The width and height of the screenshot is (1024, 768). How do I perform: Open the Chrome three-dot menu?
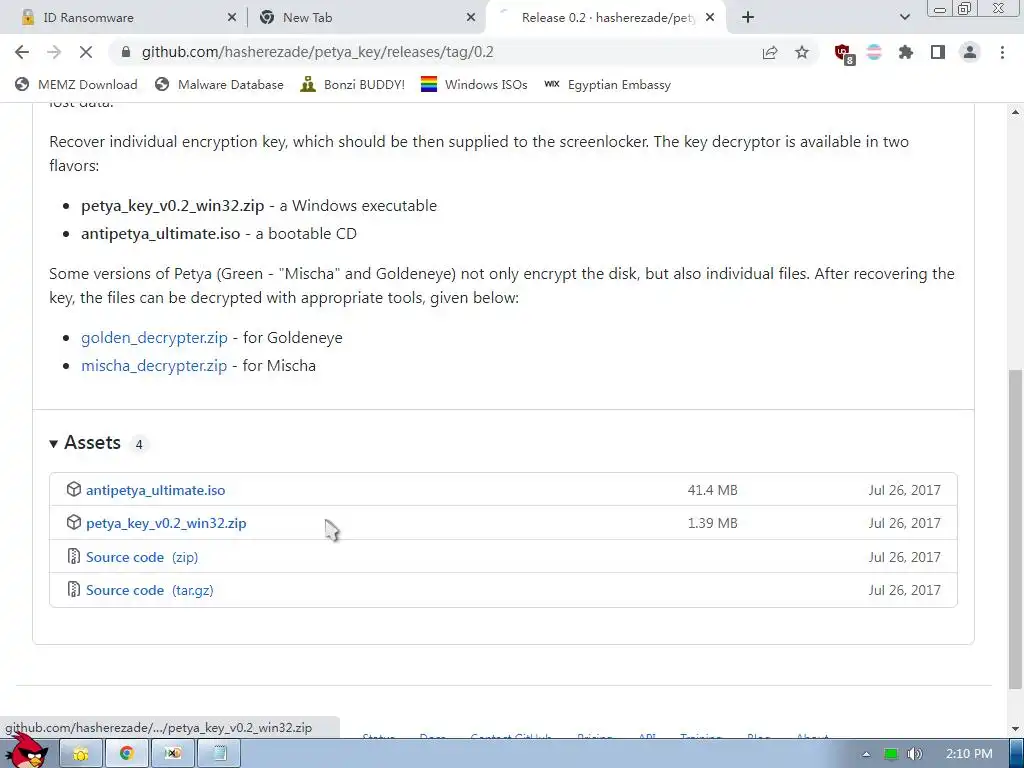(x=1002, y=52)
